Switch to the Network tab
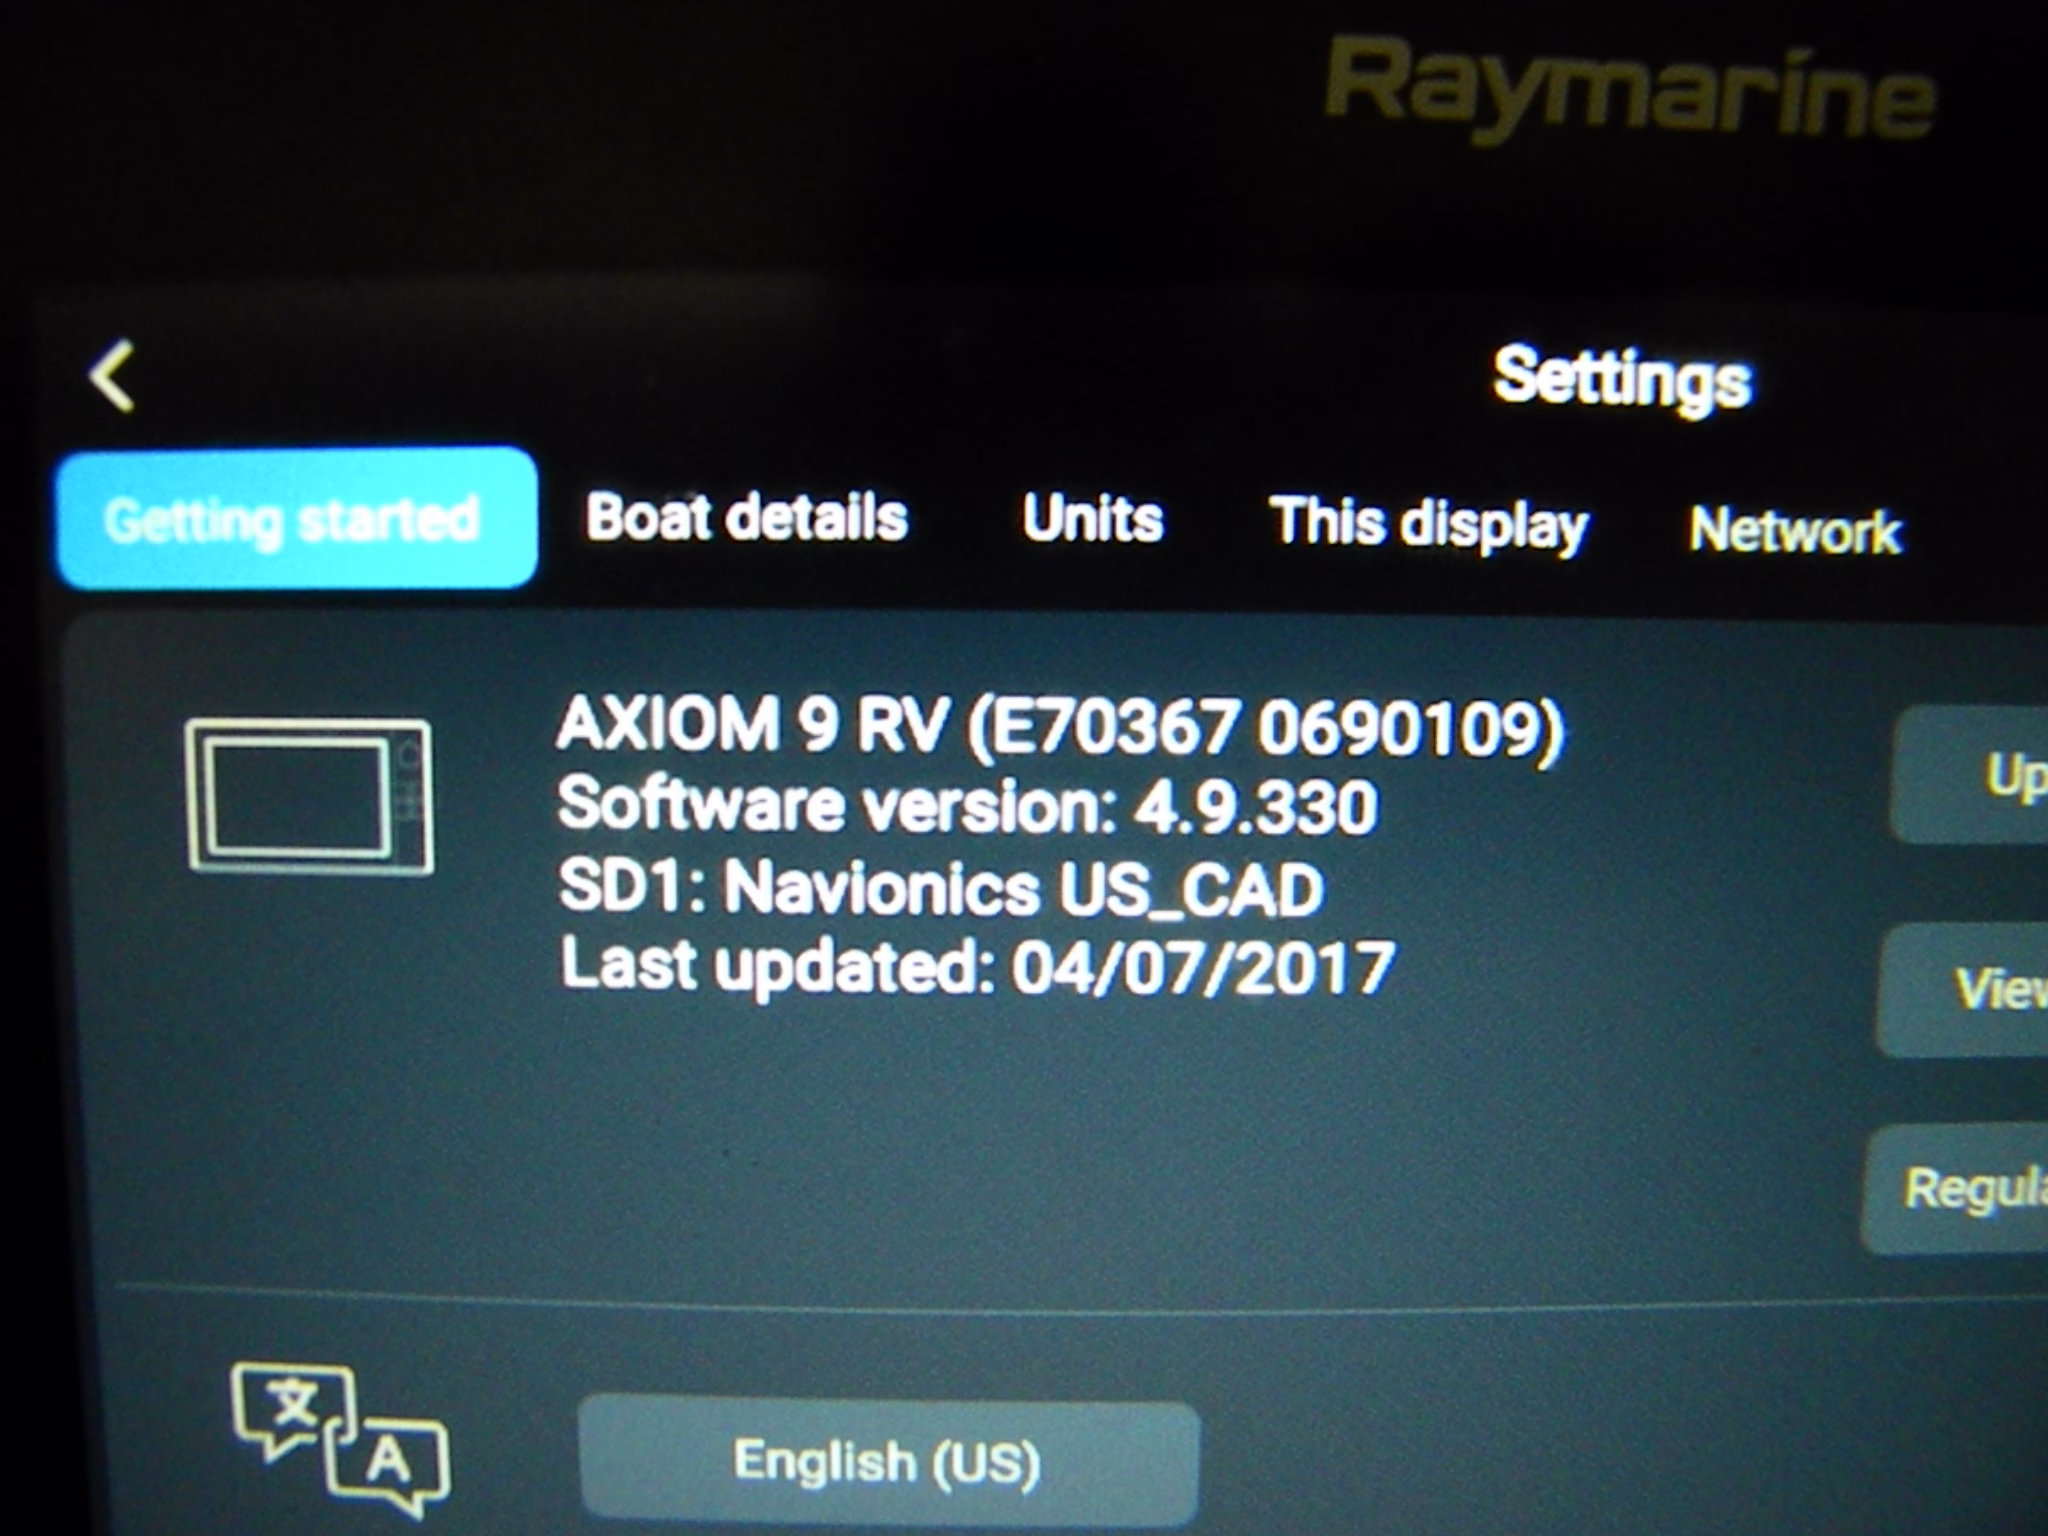Image resolution: width=2048 pixels, height=1536 pixels. [x=1795, y=529]
